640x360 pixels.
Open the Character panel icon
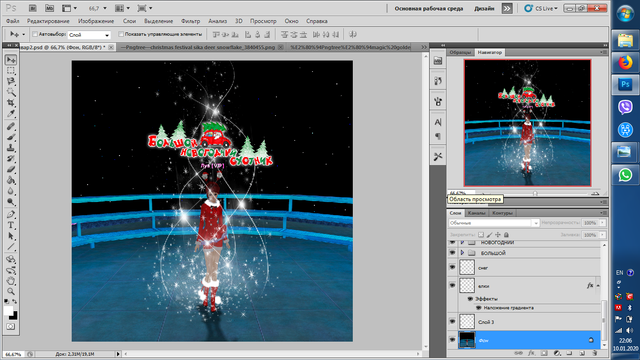tap(438, 122)
